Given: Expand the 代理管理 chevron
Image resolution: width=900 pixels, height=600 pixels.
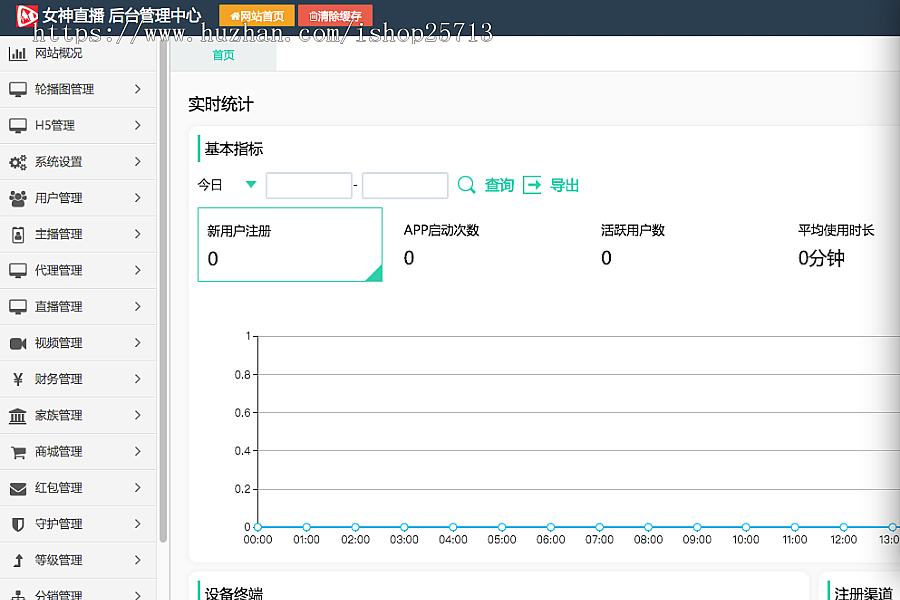Looking at the screenshot, I should (x=138, y=270).
